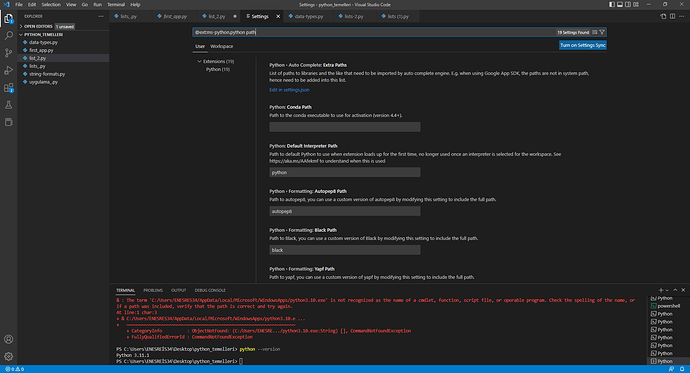The height and width of the screenshot is (373, 690).
Task: Clear the settings search input
Action: click(595, 32)
